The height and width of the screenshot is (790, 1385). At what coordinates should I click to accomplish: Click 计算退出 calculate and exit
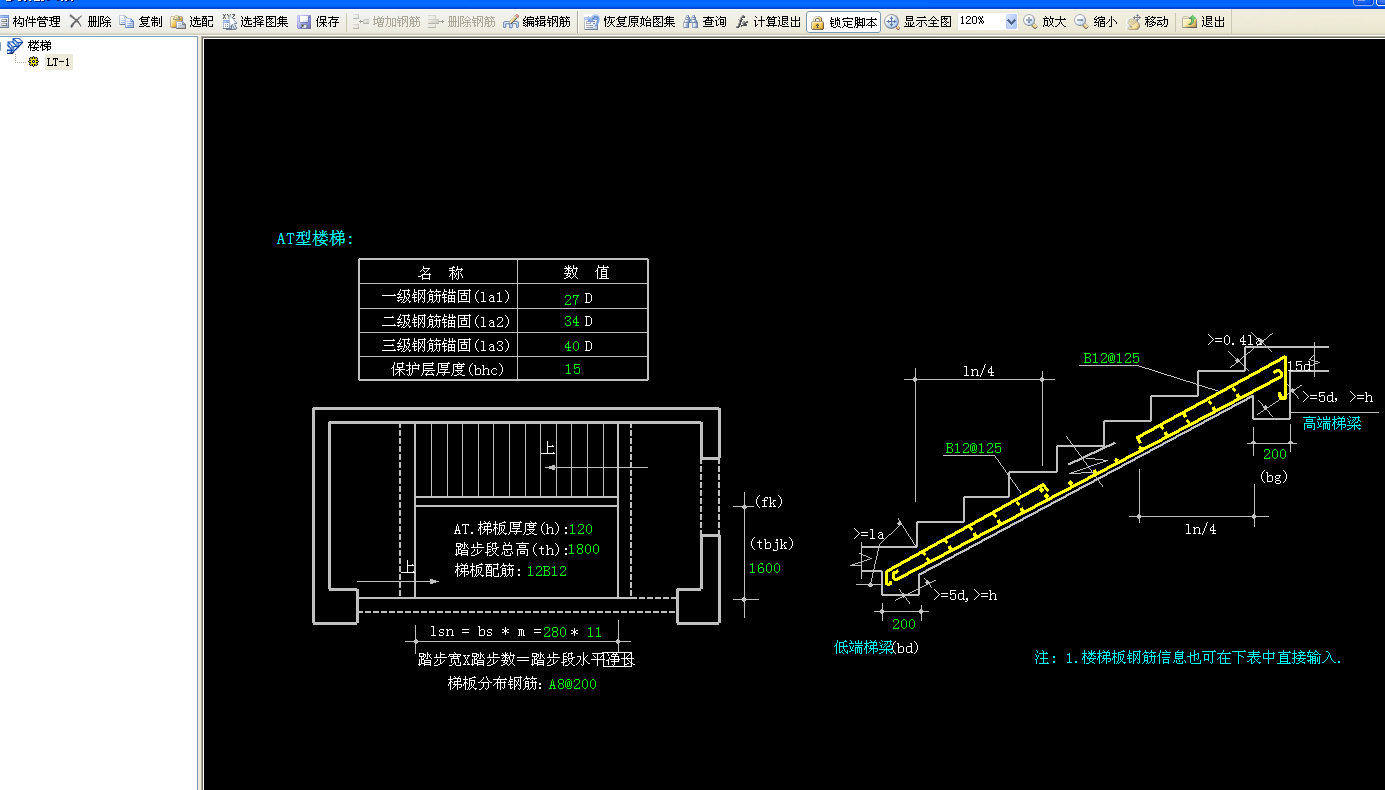[768, 21]
